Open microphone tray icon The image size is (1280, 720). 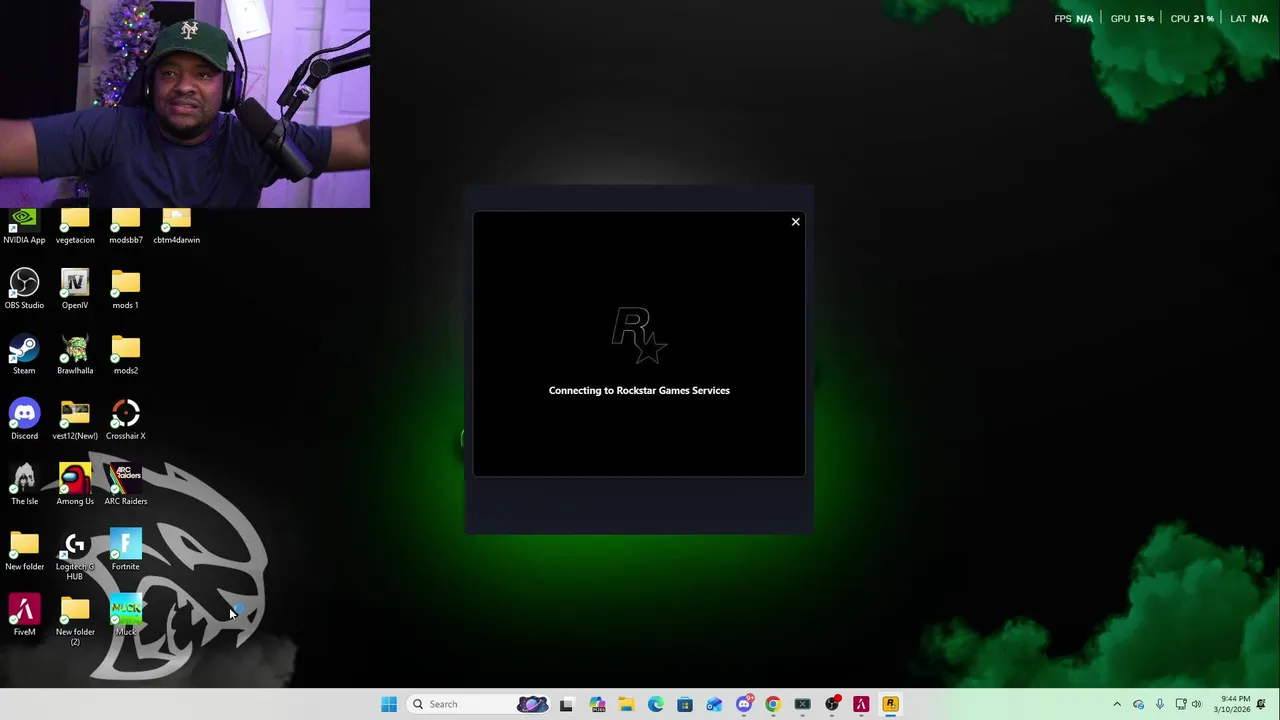[x=1160, y=704]
